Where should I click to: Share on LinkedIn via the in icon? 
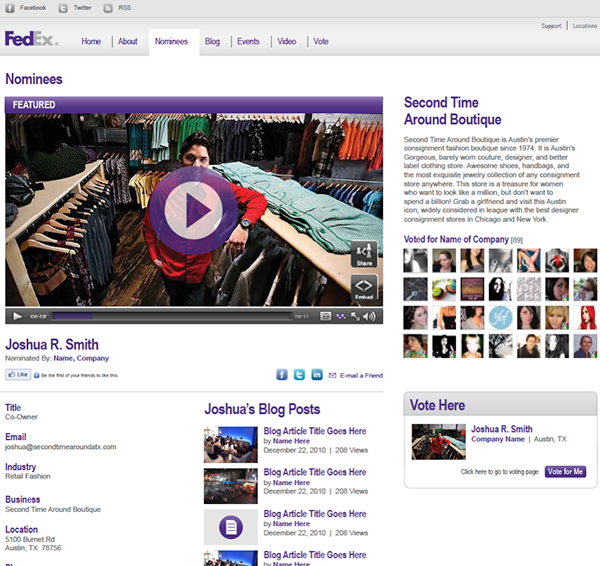coord(317,375)
